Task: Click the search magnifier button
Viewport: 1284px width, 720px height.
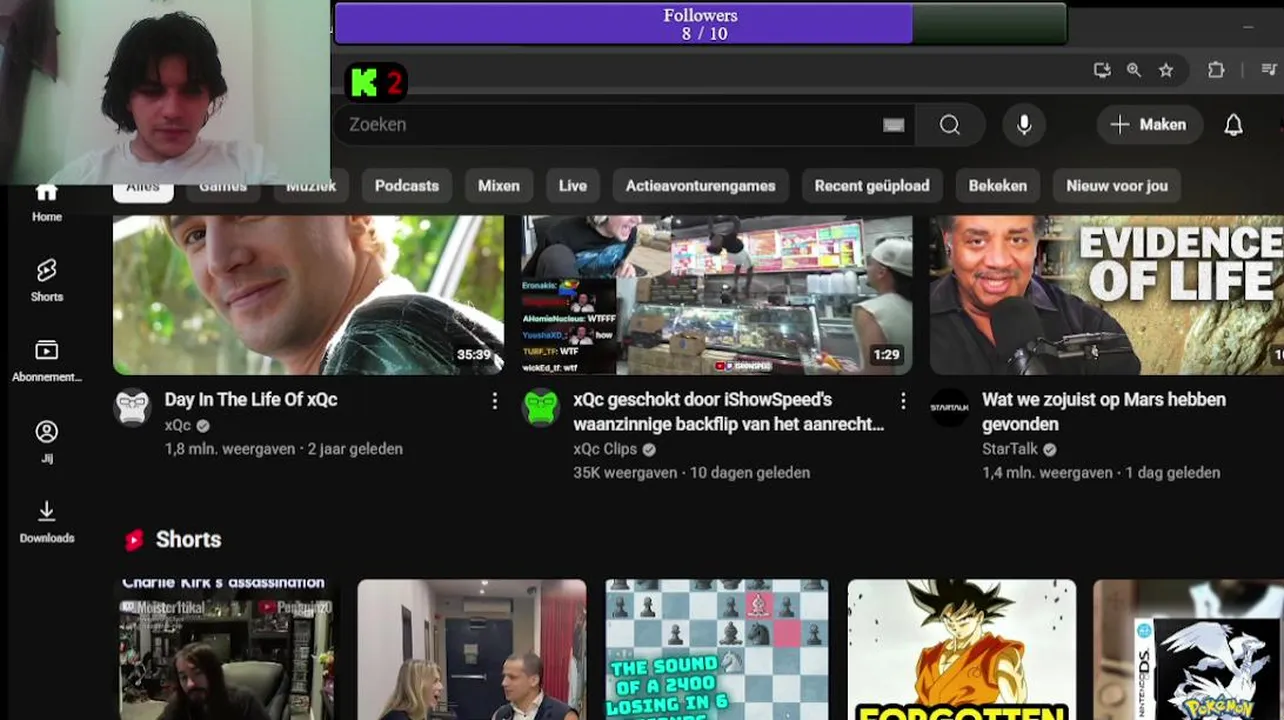Action: tap(949, 125)
